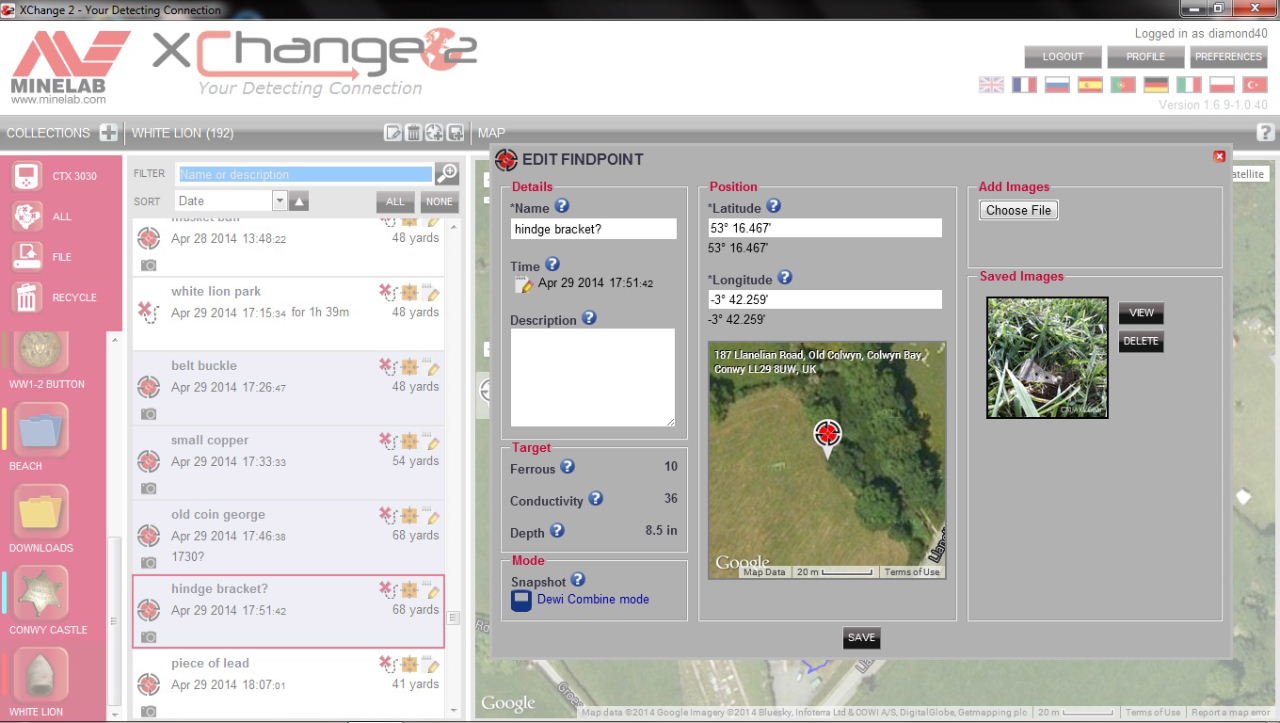The height and width of the screenshot is (723, 1280).
Task: Open PREFERENCES
Action: point(1228,57)
